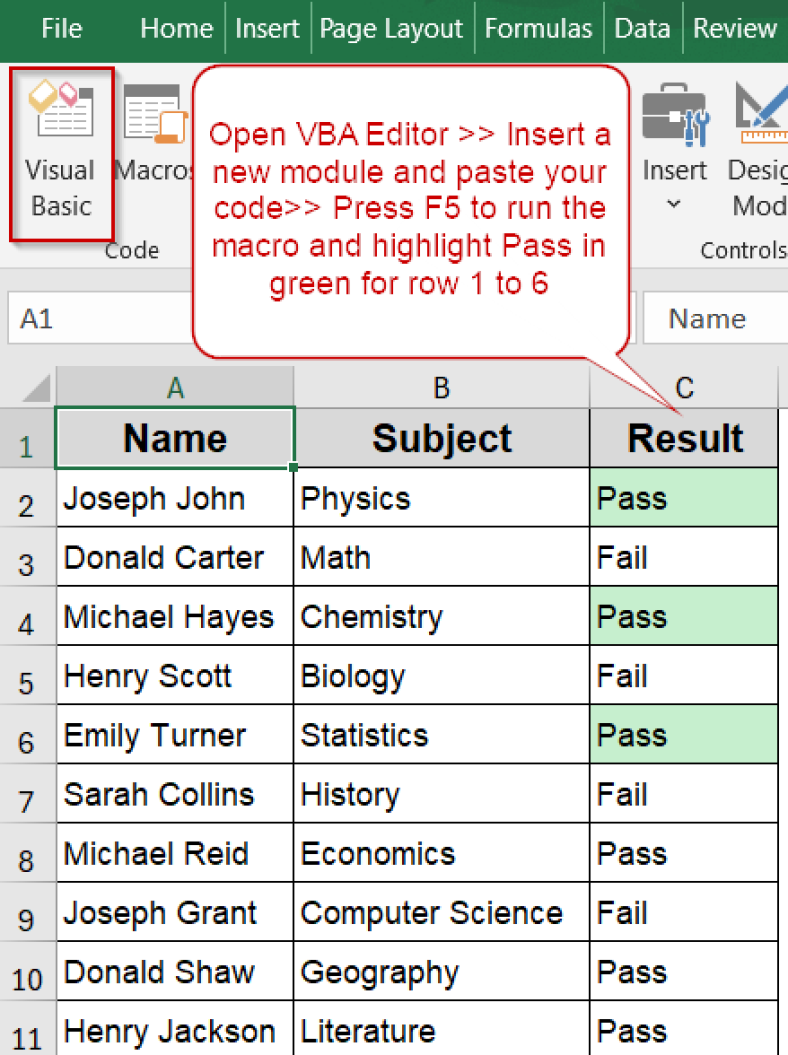788x1055 pixels.
Task: Open the File menu
Action: tap(61, 29)
